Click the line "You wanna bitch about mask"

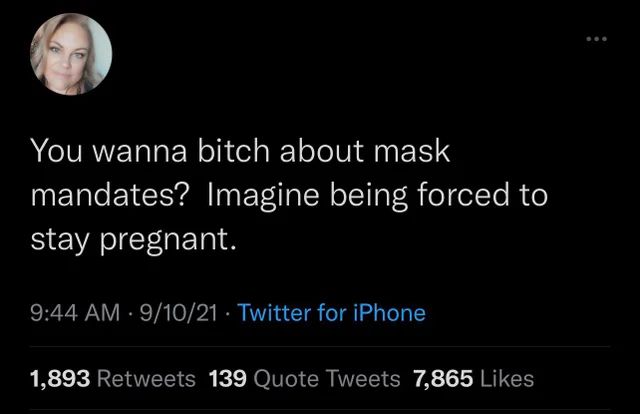pos(241,153)
